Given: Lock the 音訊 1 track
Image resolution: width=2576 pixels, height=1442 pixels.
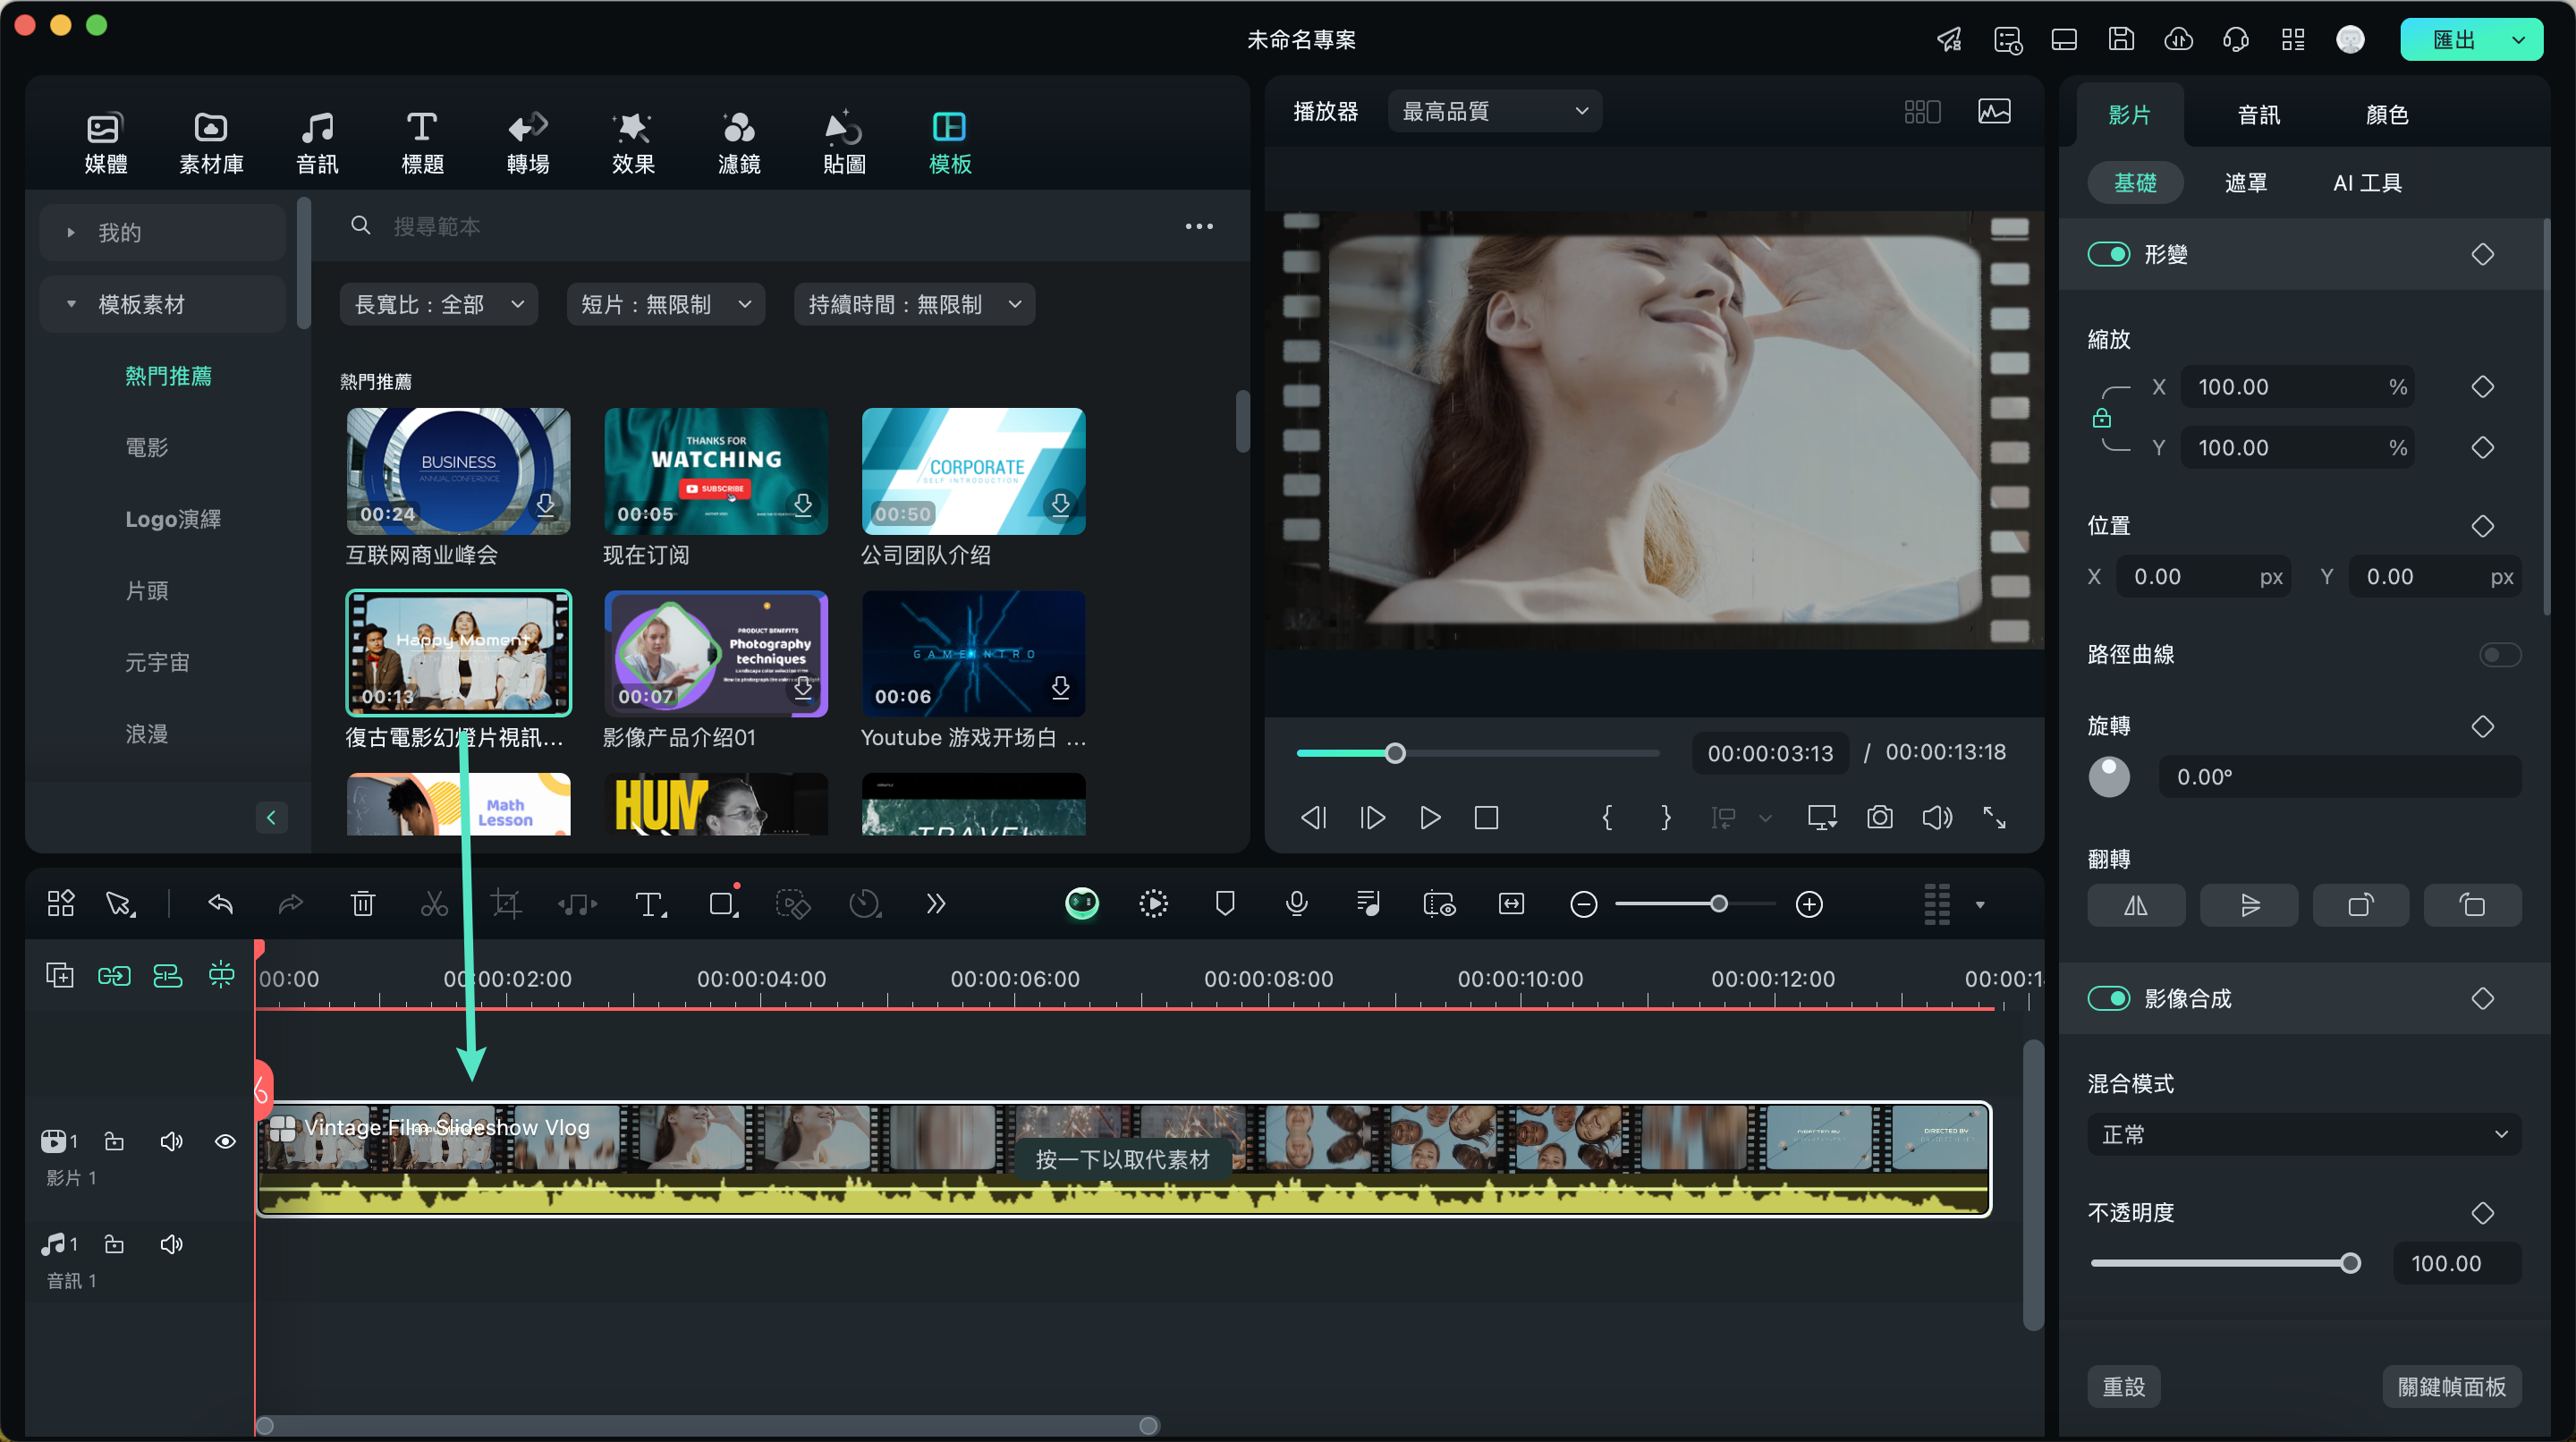Looking at the screenshot, I should (x=114, y=1244).
